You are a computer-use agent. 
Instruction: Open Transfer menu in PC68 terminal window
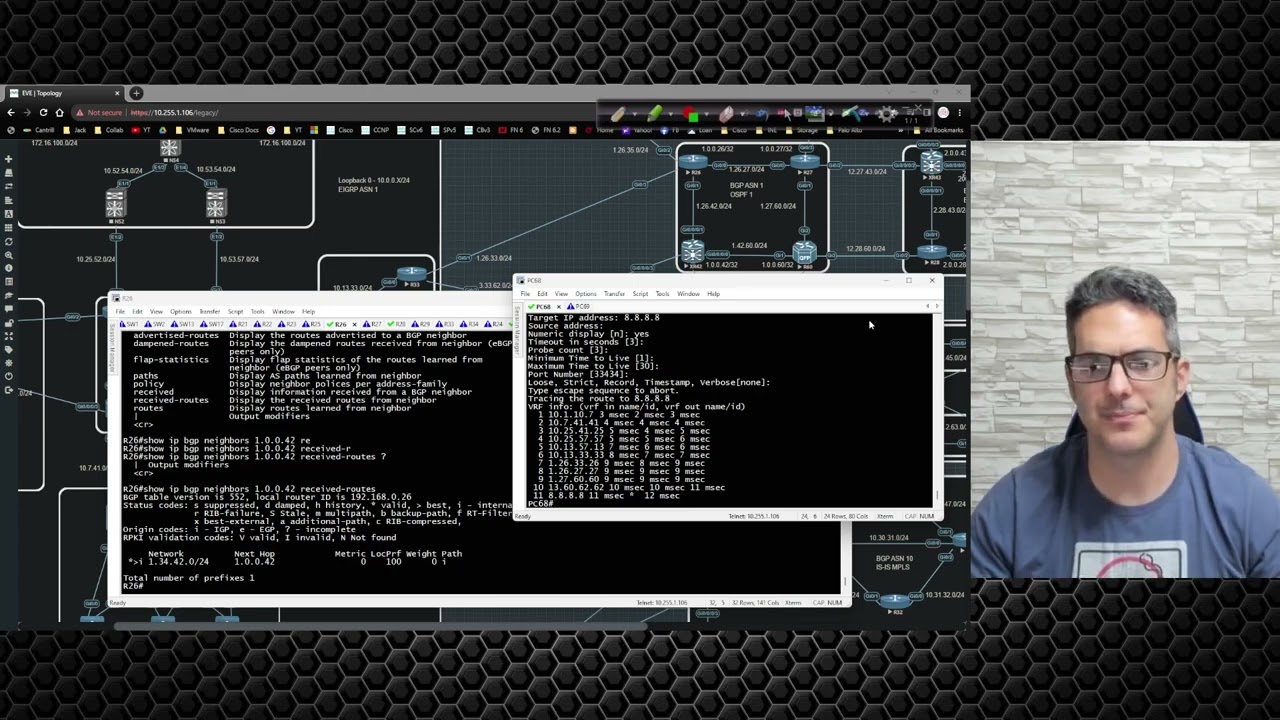[614, 294]
